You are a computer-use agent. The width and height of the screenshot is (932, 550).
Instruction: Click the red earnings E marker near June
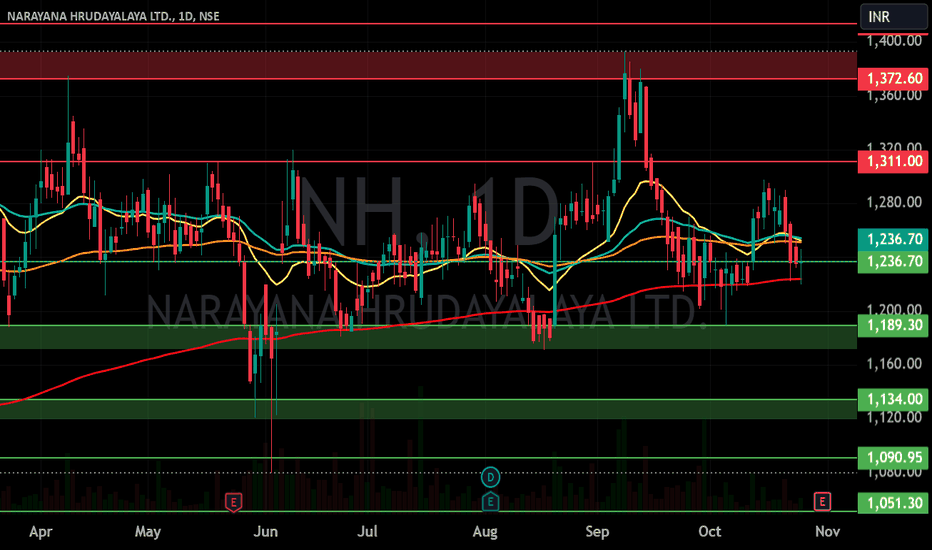[x=234, y=502]
